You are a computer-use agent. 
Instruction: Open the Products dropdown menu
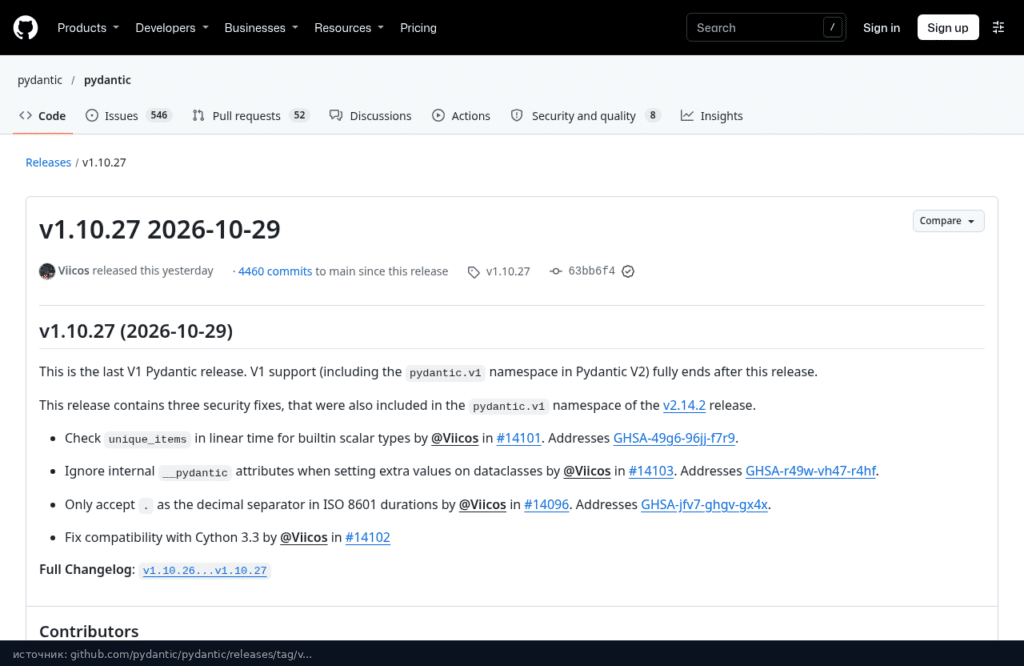point(88,28)
